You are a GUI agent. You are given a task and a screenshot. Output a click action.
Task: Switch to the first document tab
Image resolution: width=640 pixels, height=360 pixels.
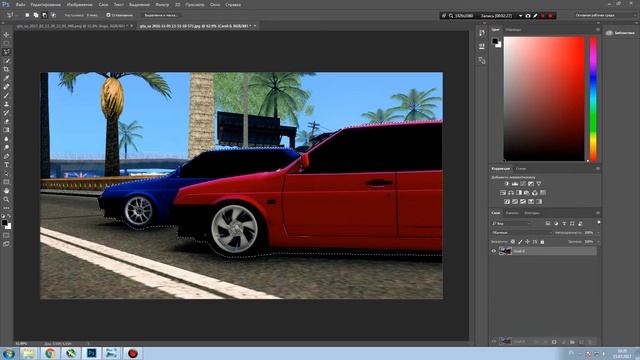[x=72, y=26]
